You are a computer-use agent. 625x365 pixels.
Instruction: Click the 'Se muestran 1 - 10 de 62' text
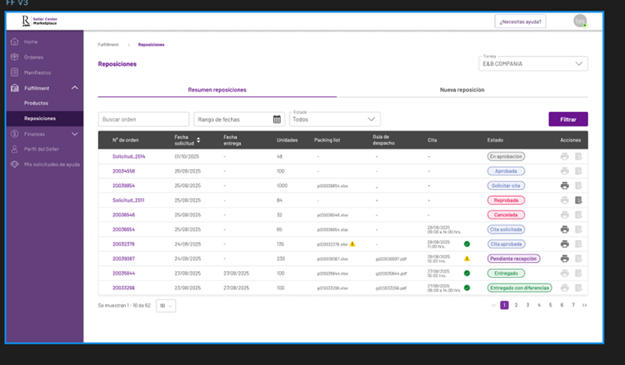pos(124,306)
